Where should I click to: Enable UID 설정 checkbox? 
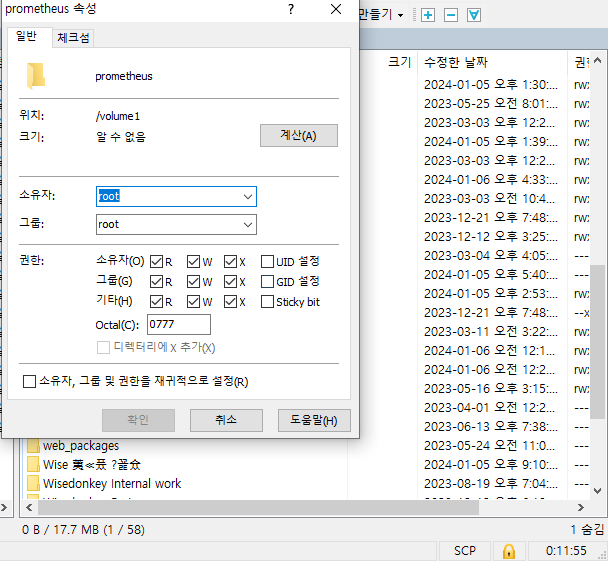[267, 262]
